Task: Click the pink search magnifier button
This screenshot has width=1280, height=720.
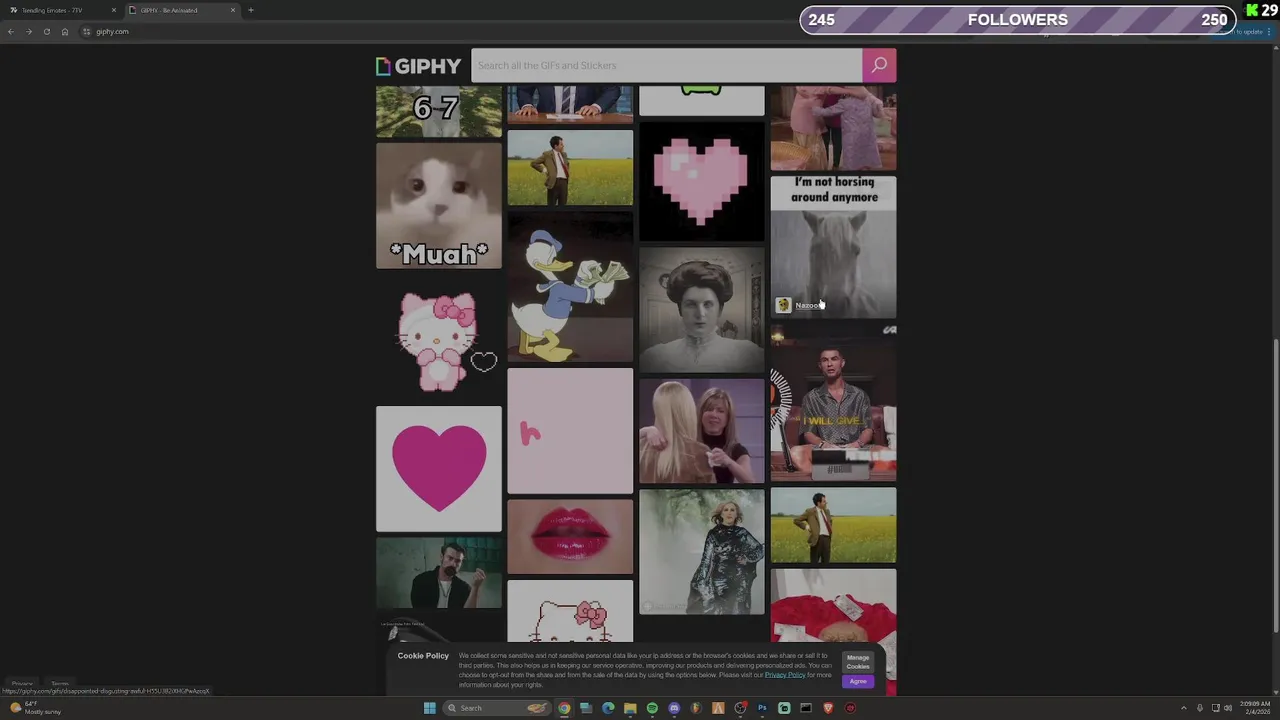Action: [x=879, y=65]
